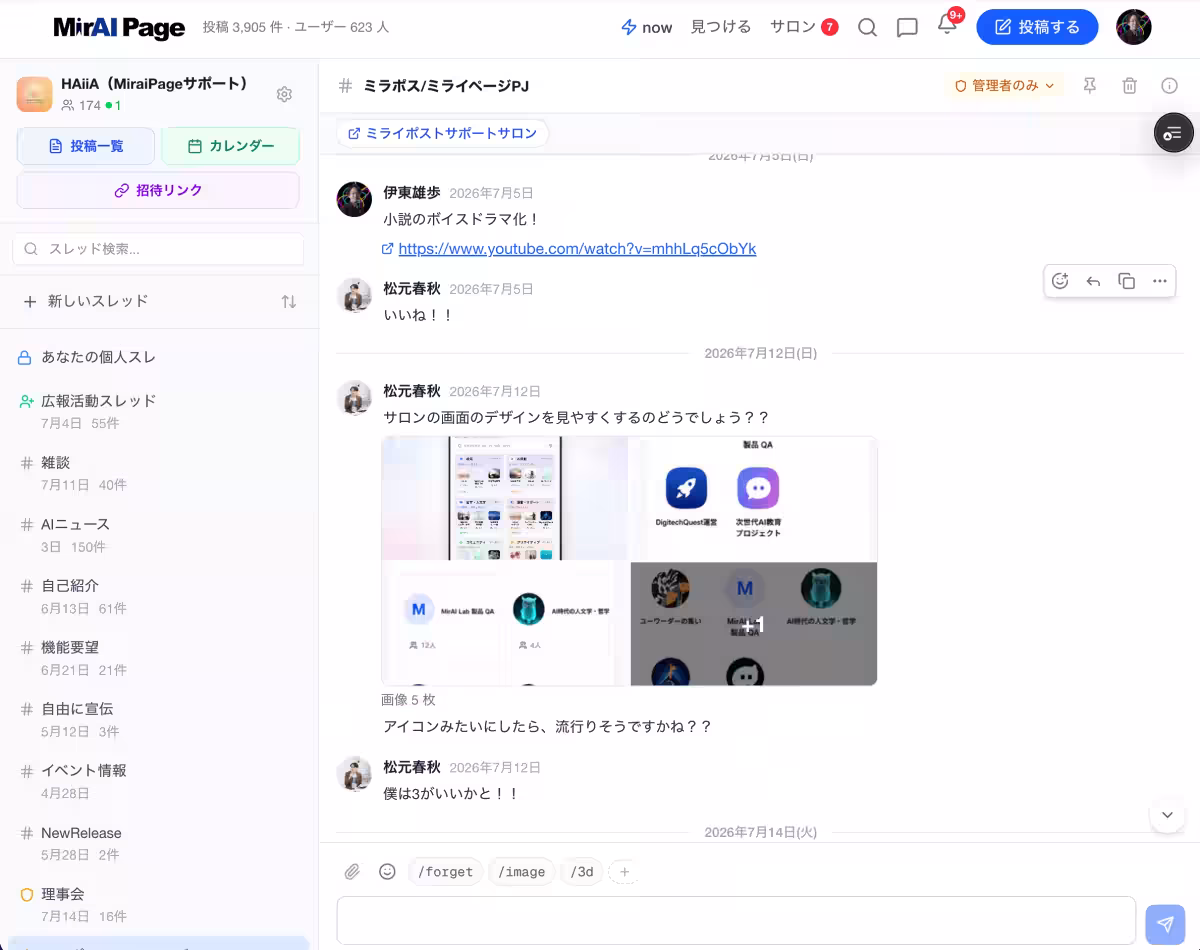Open the +1 more images thumbnail
The width and height of the screenshot is (1200, 950).
(x=754, y=624)
